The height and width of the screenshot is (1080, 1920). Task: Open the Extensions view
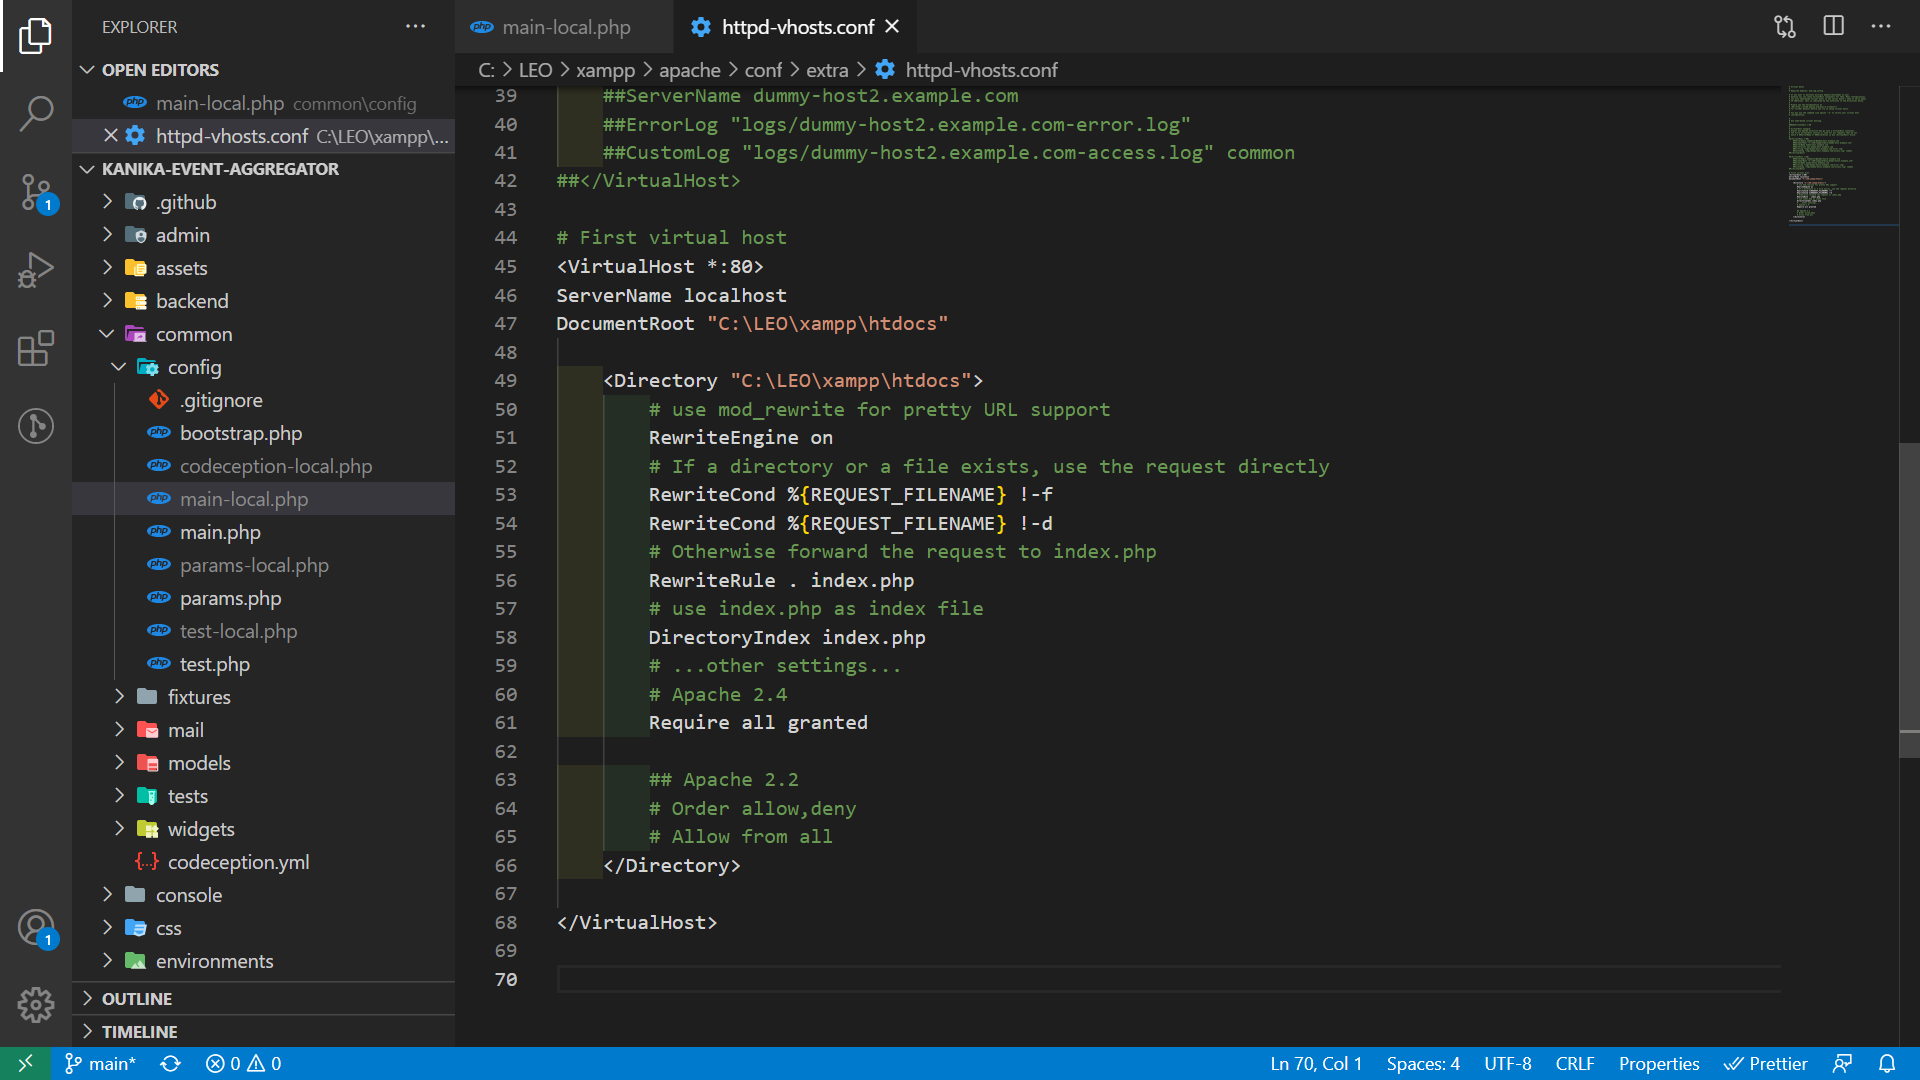[36, 348]
